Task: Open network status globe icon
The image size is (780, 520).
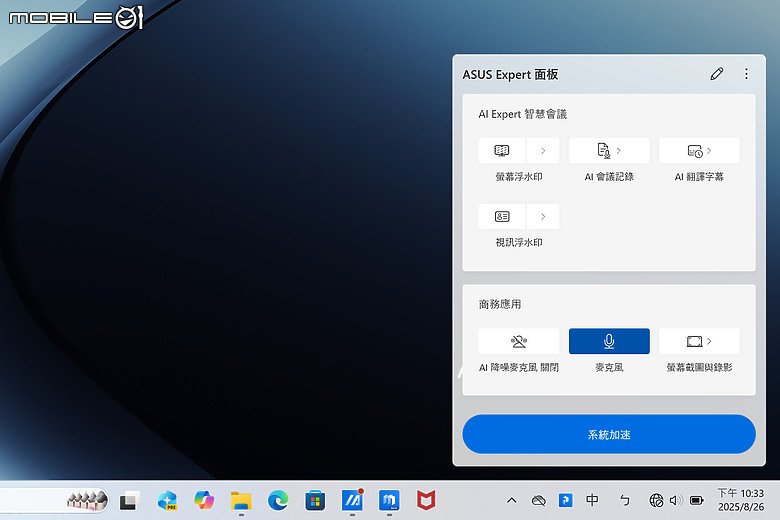Action: tap(656, 500)
